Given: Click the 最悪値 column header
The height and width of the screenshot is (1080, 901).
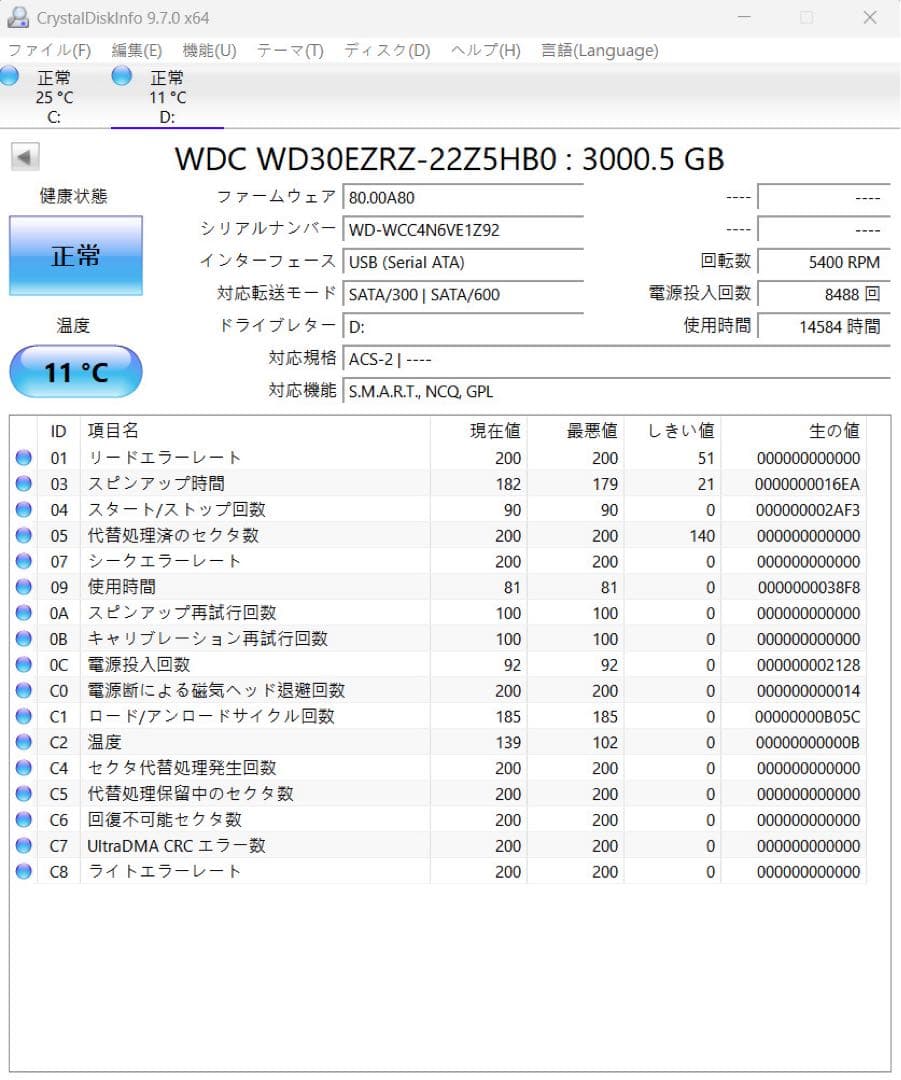Looking at the screenshot, I should (x=575, y=430).
